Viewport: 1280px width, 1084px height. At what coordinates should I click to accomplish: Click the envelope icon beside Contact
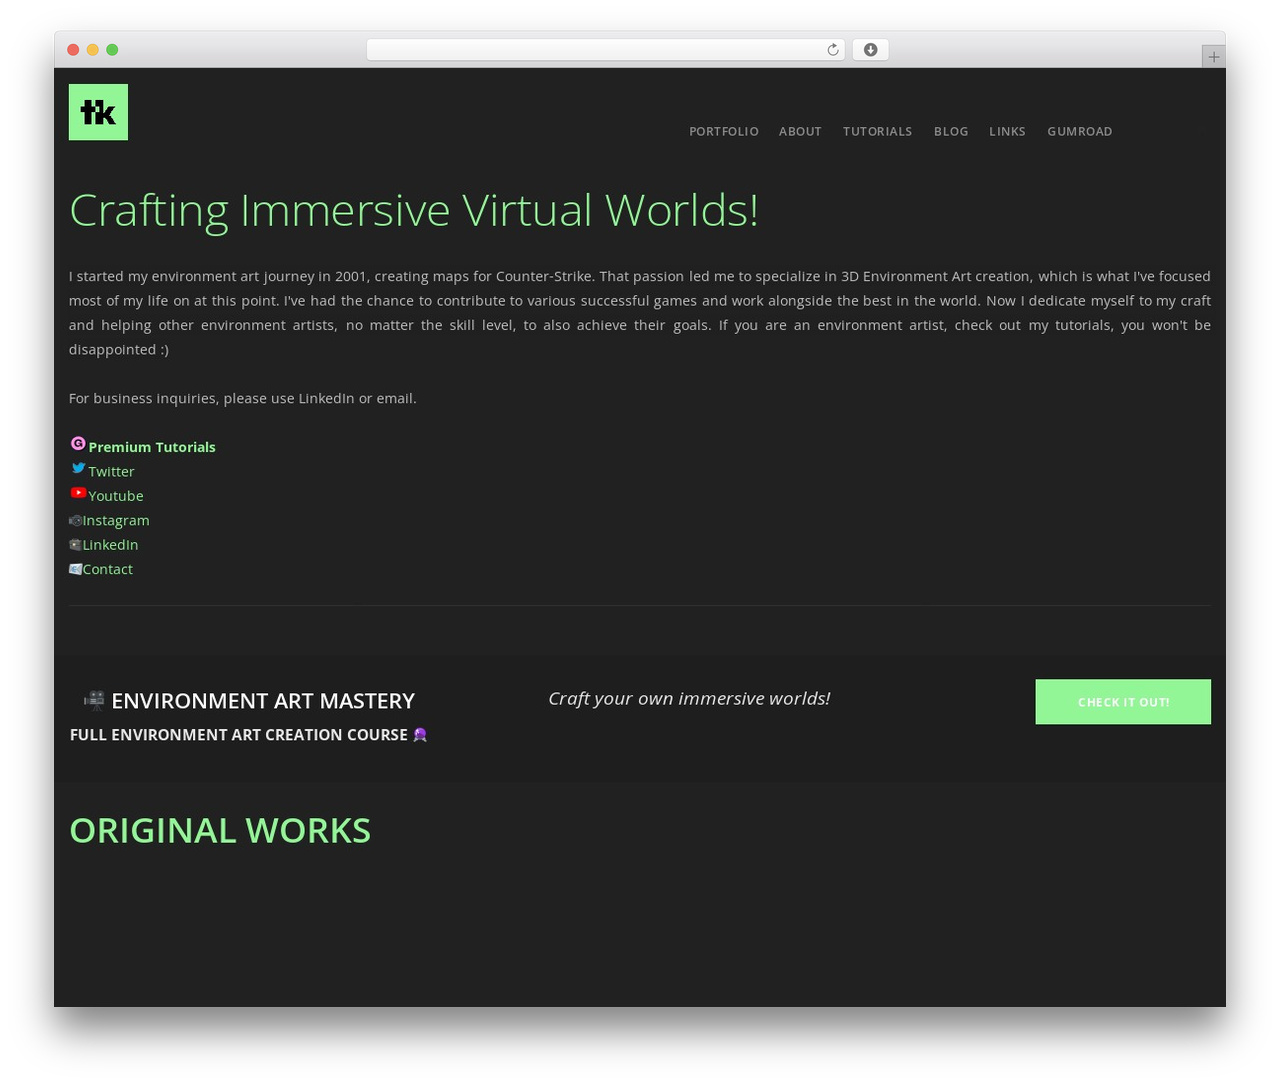coord(75,569)
